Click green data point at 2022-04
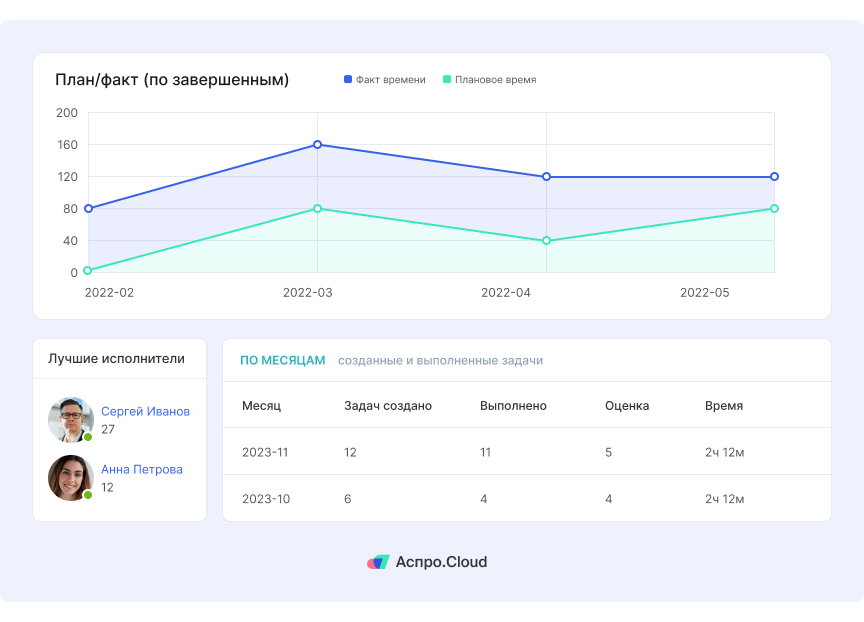This screenshot has height=622, width=864. click(546, 241)
